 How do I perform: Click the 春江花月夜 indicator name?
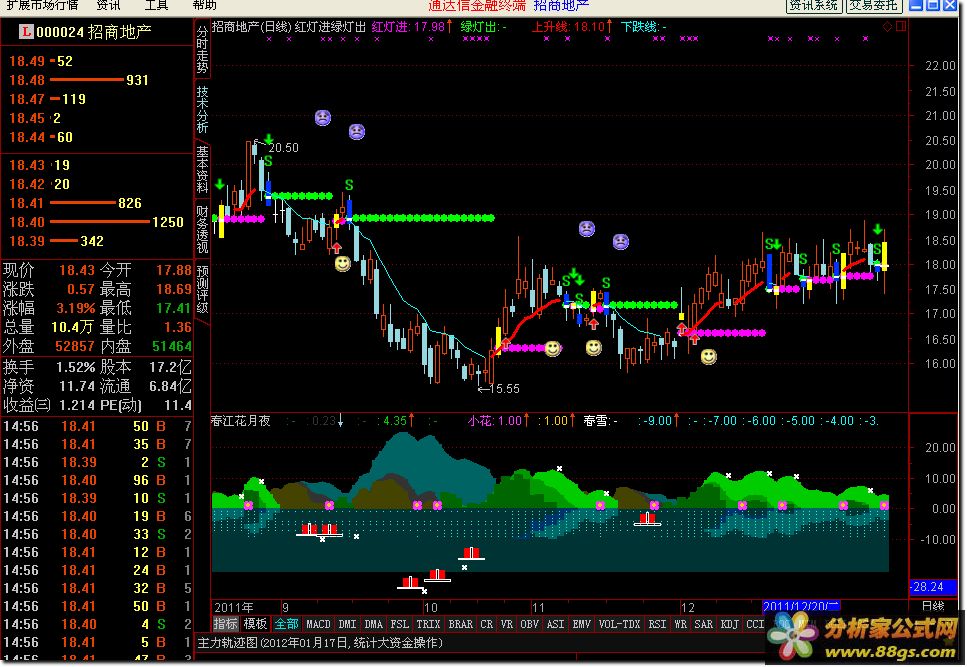241,420
